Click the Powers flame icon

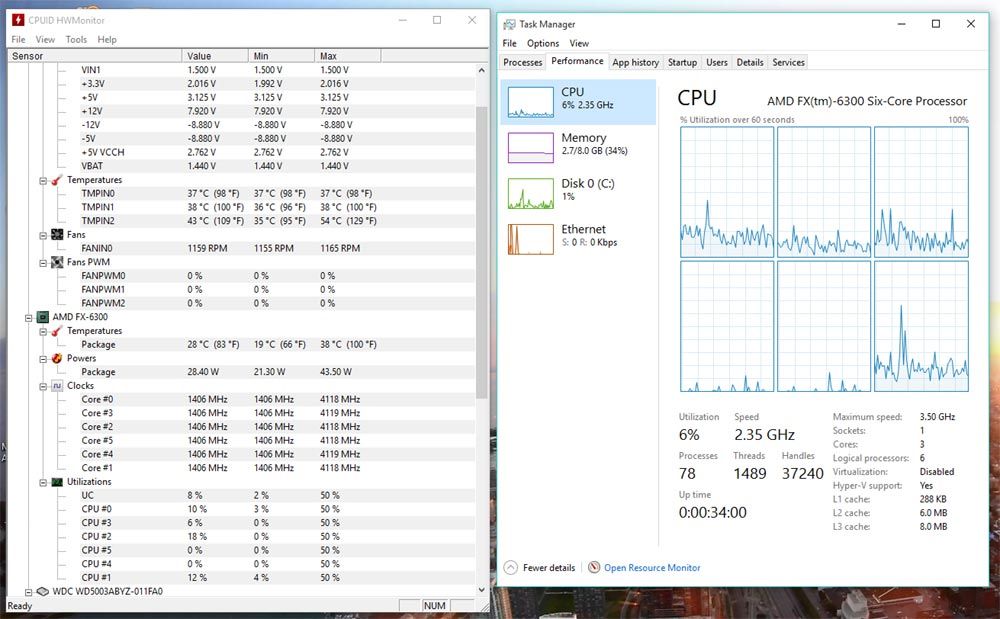[x=57, y=358]
